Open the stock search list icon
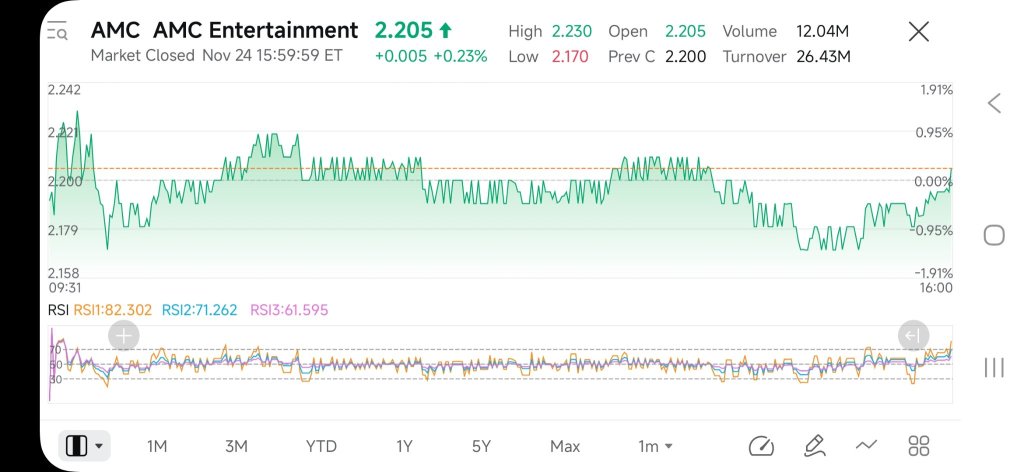This screenshot has height=472, width=1024. pyautogui.click(x=57, y=31)
